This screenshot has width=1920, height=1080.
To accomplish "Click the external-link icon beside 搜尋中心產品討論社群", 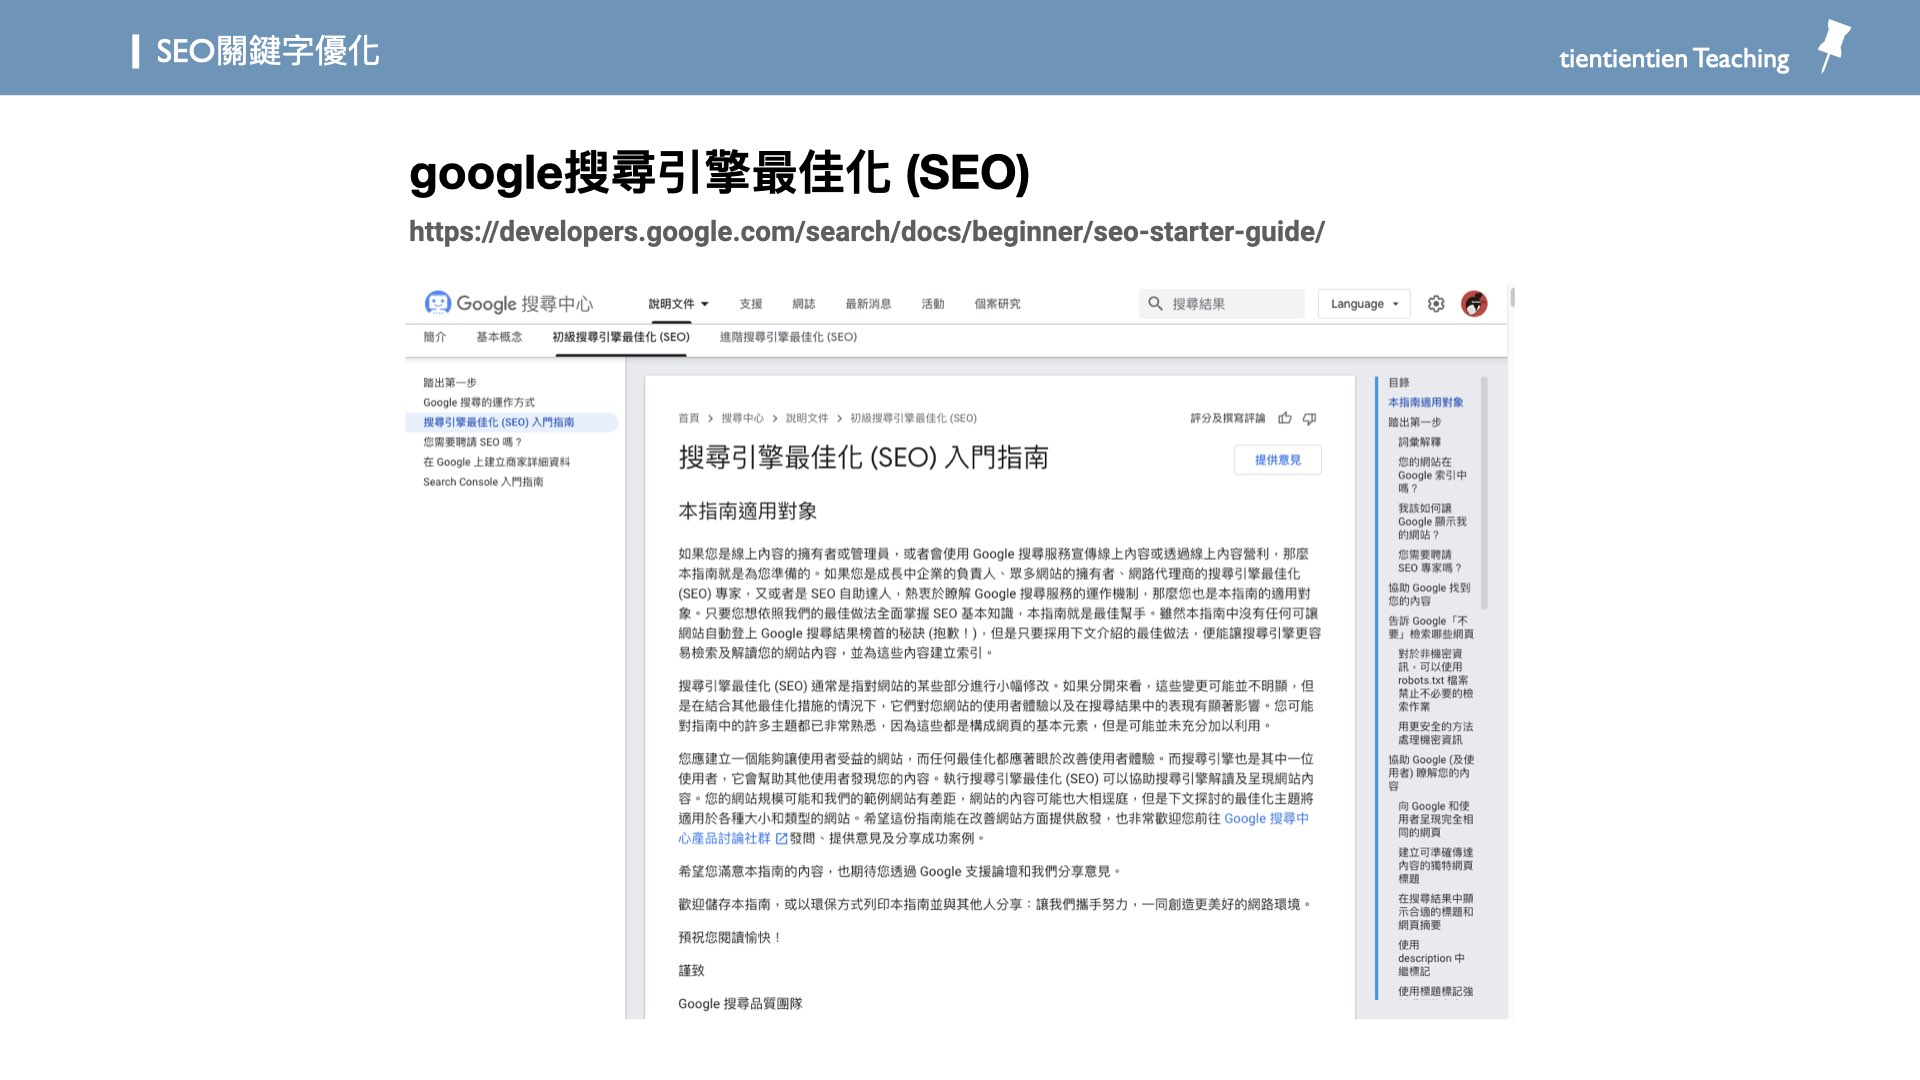I will pos(781,837).
